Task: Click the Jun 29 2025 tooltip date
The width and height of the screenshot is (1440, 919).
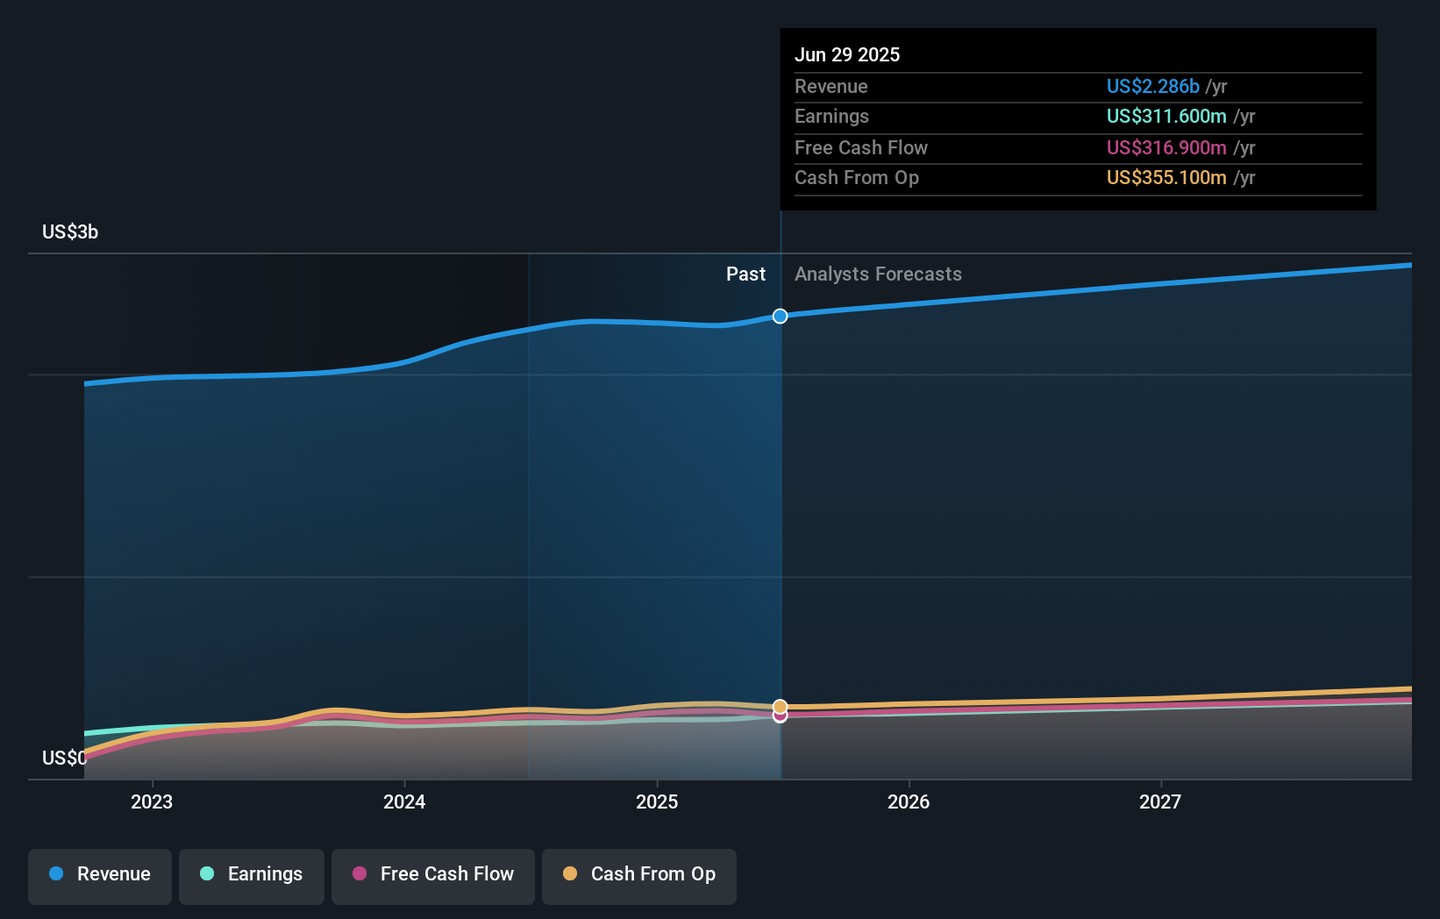Action: [847, 55]
